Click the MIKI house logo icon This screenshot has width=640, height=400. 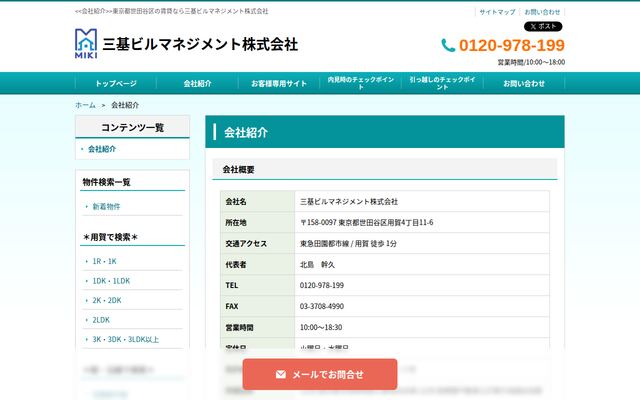[86, 44]
